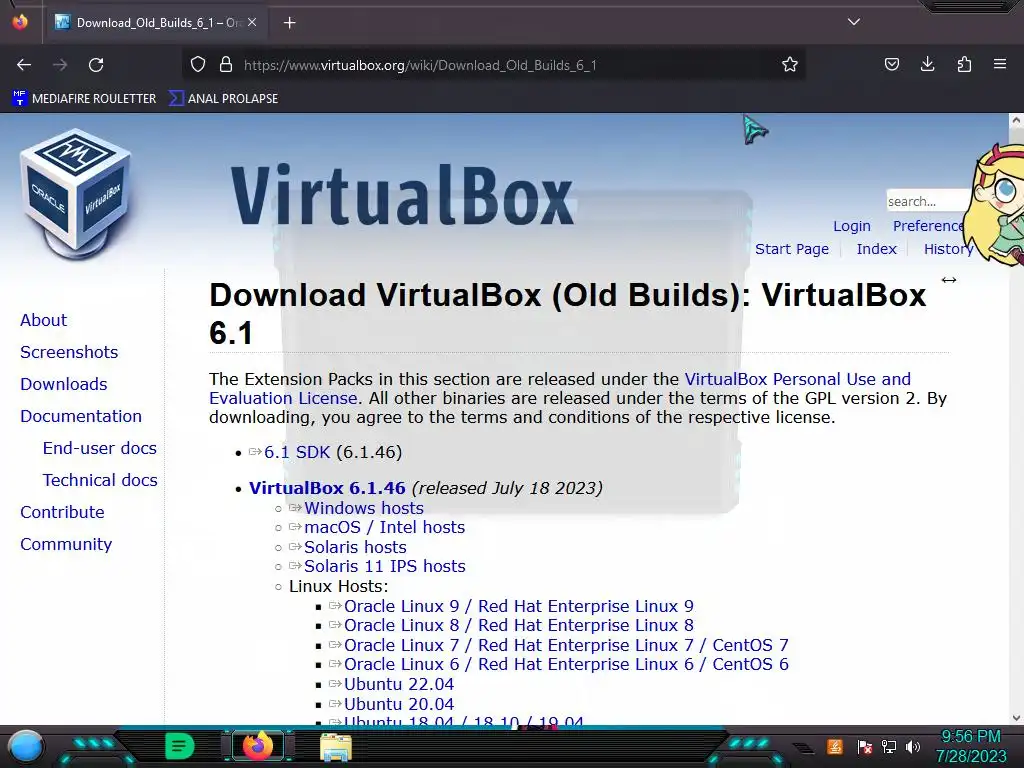Open Technical docs sidebar link
The width and height of the screenshot is (1024, 768).
coord(100,480)
